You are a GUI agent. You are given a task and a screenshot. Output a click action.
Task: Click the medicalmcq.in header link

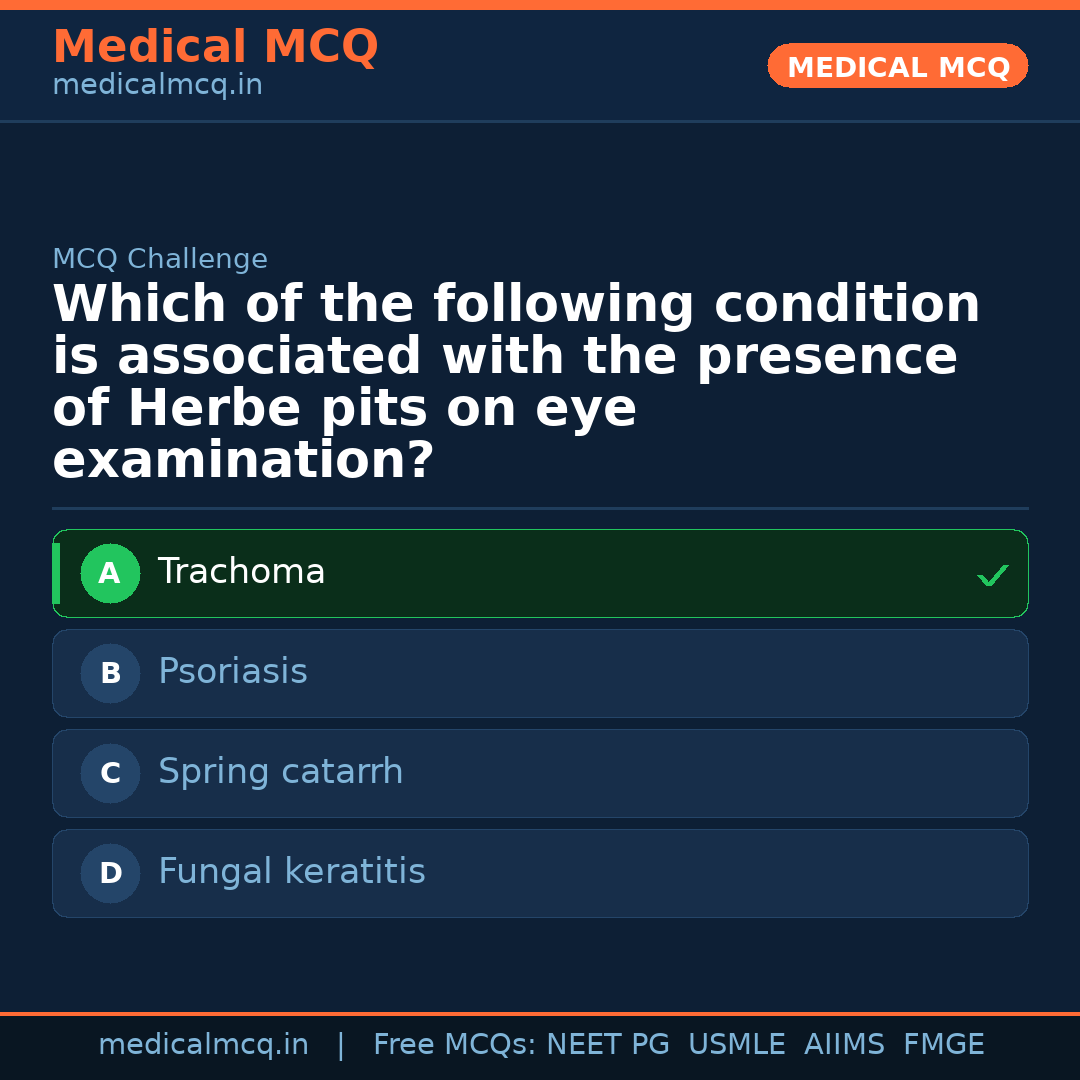pyautogui.click(x=156, y=84)
